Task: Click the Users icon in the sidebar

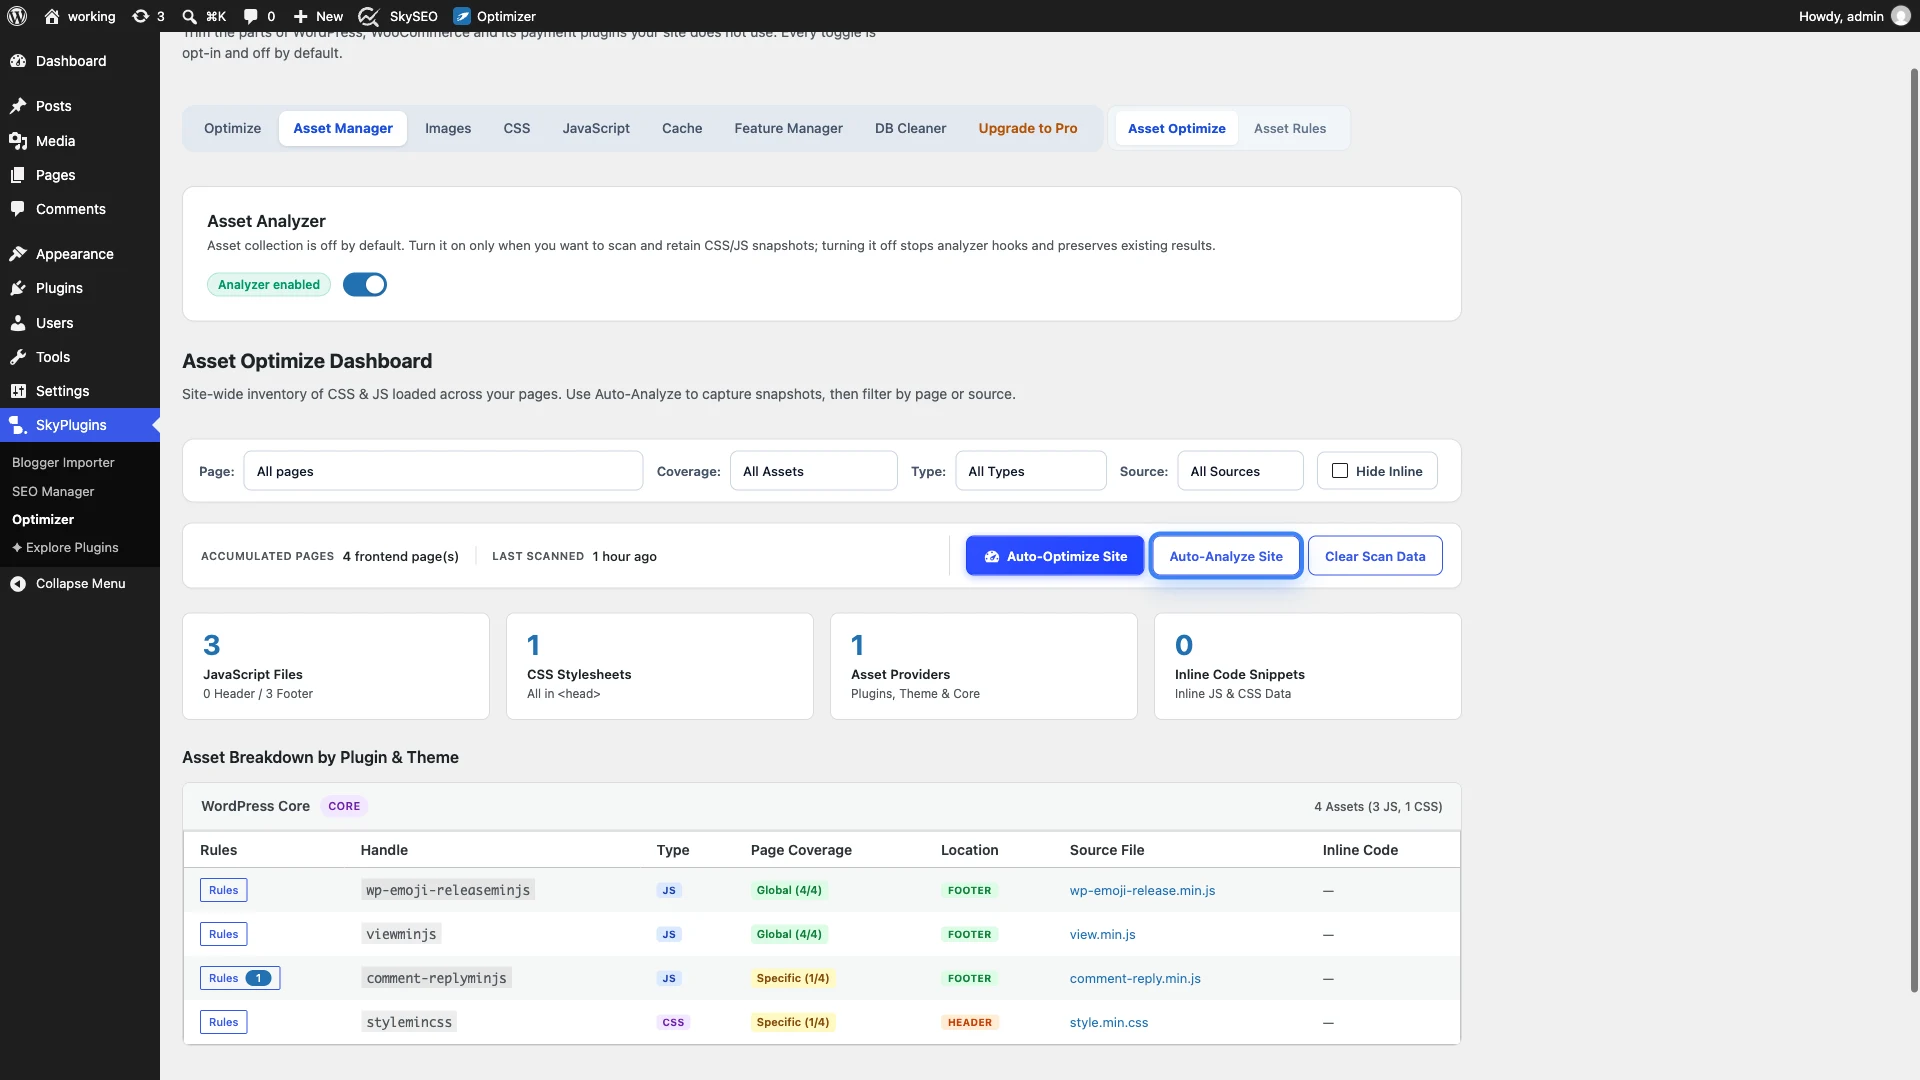Action: pyautogui.click(x=18, y=323)
